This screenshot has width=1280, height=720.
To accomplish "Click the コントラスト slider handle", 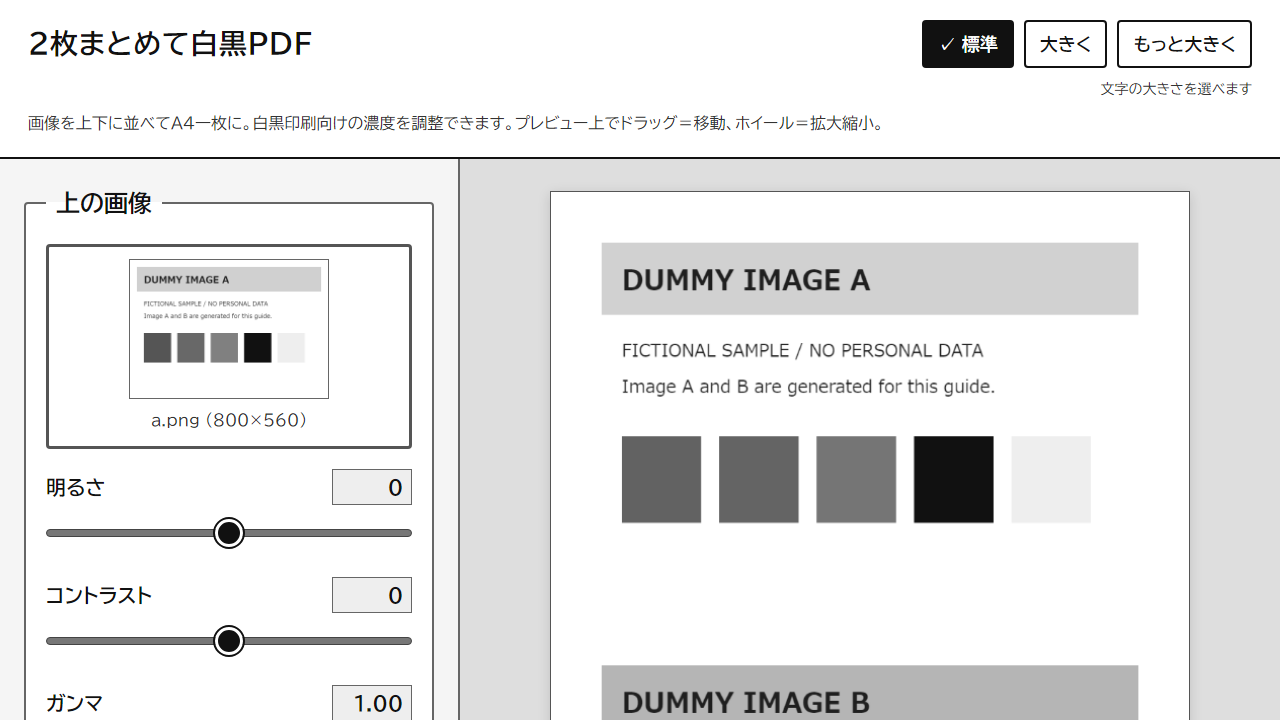I will point(229,641).
